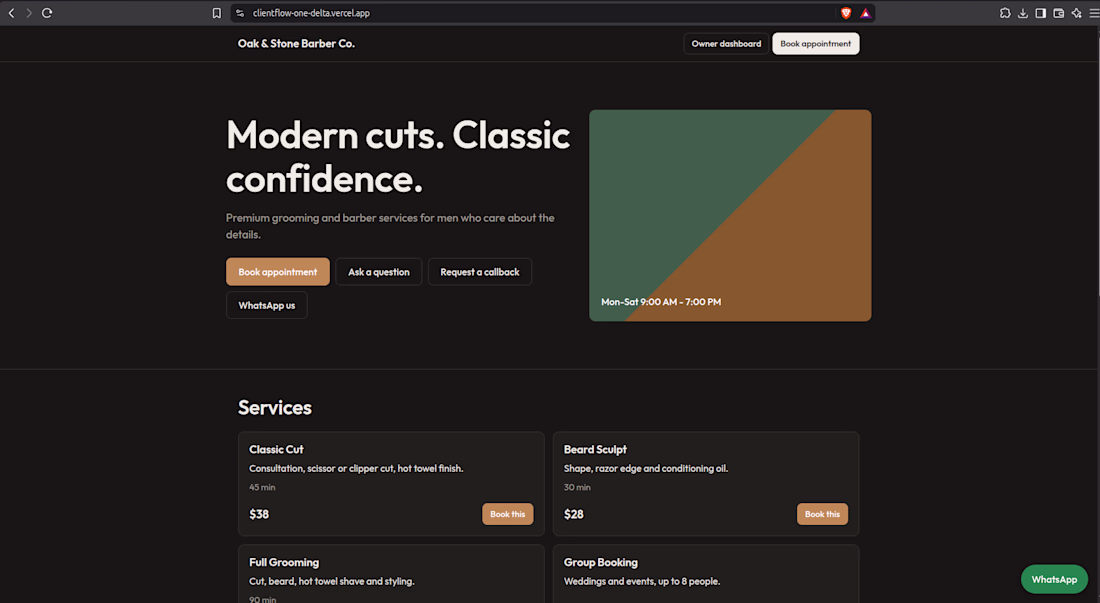Click the tan Book appointment hero button

pyautogui.click(x=278, y=271)
